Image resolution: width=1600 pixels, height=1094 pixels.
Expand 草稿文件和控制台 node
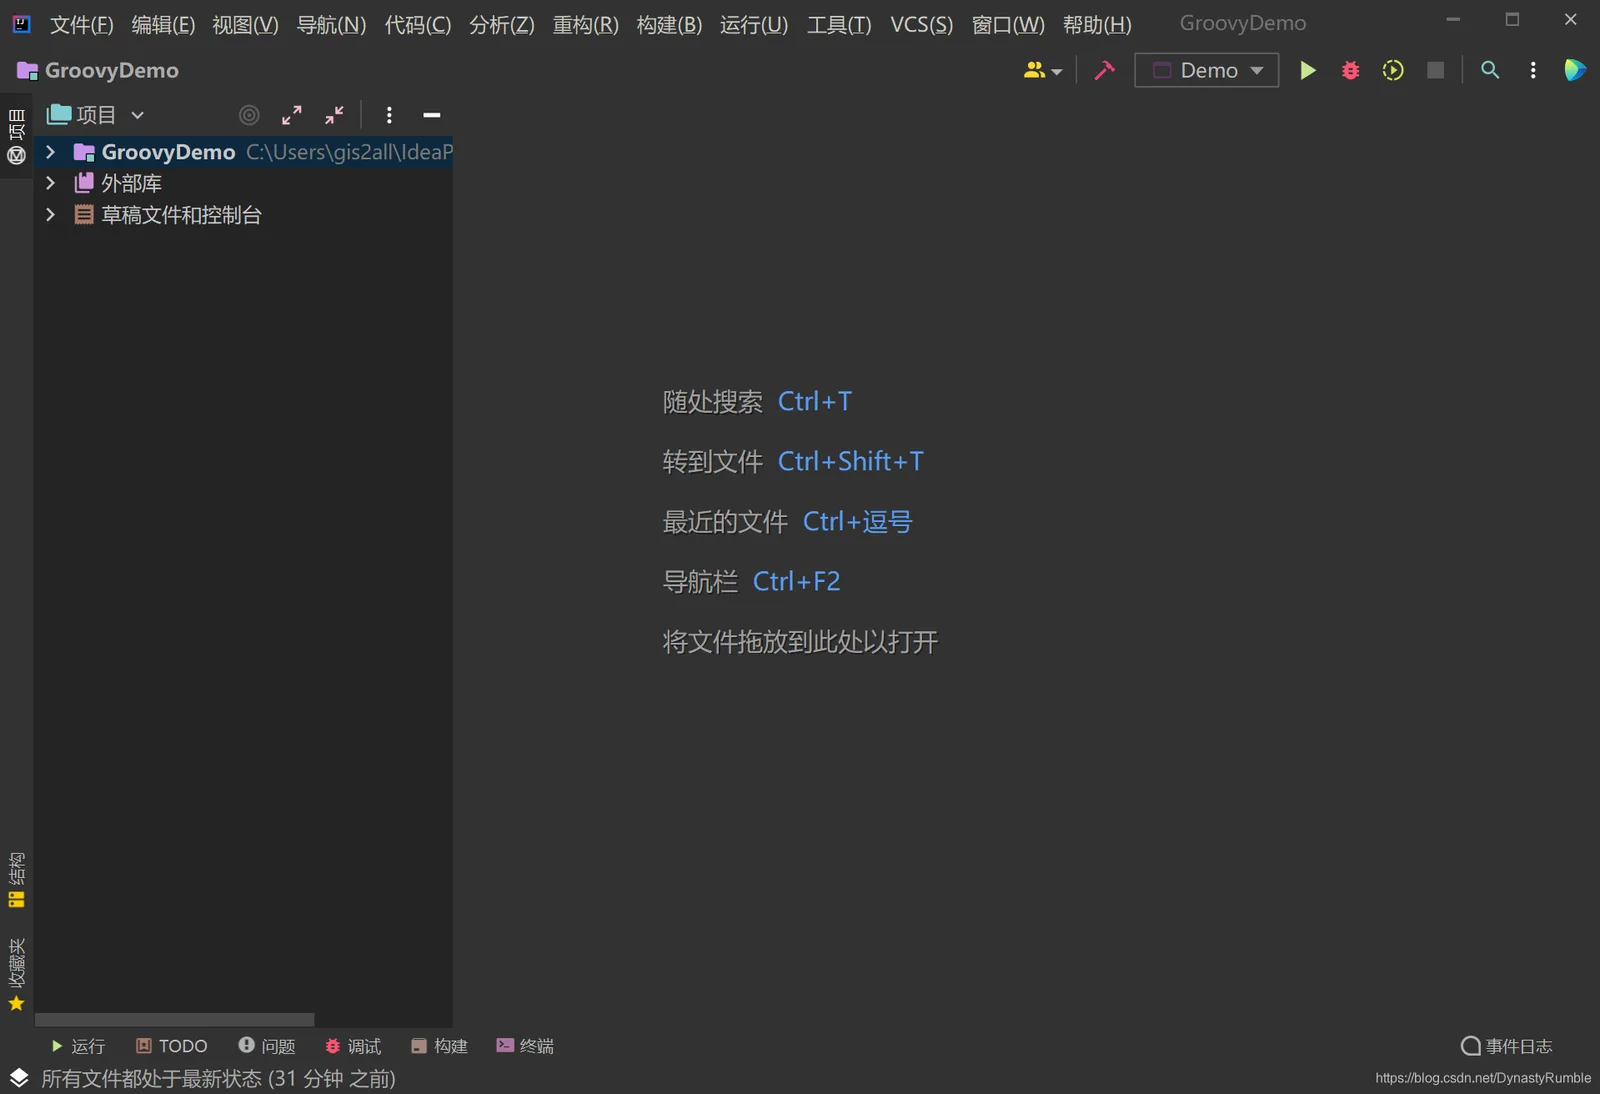[x=50, y=215]
